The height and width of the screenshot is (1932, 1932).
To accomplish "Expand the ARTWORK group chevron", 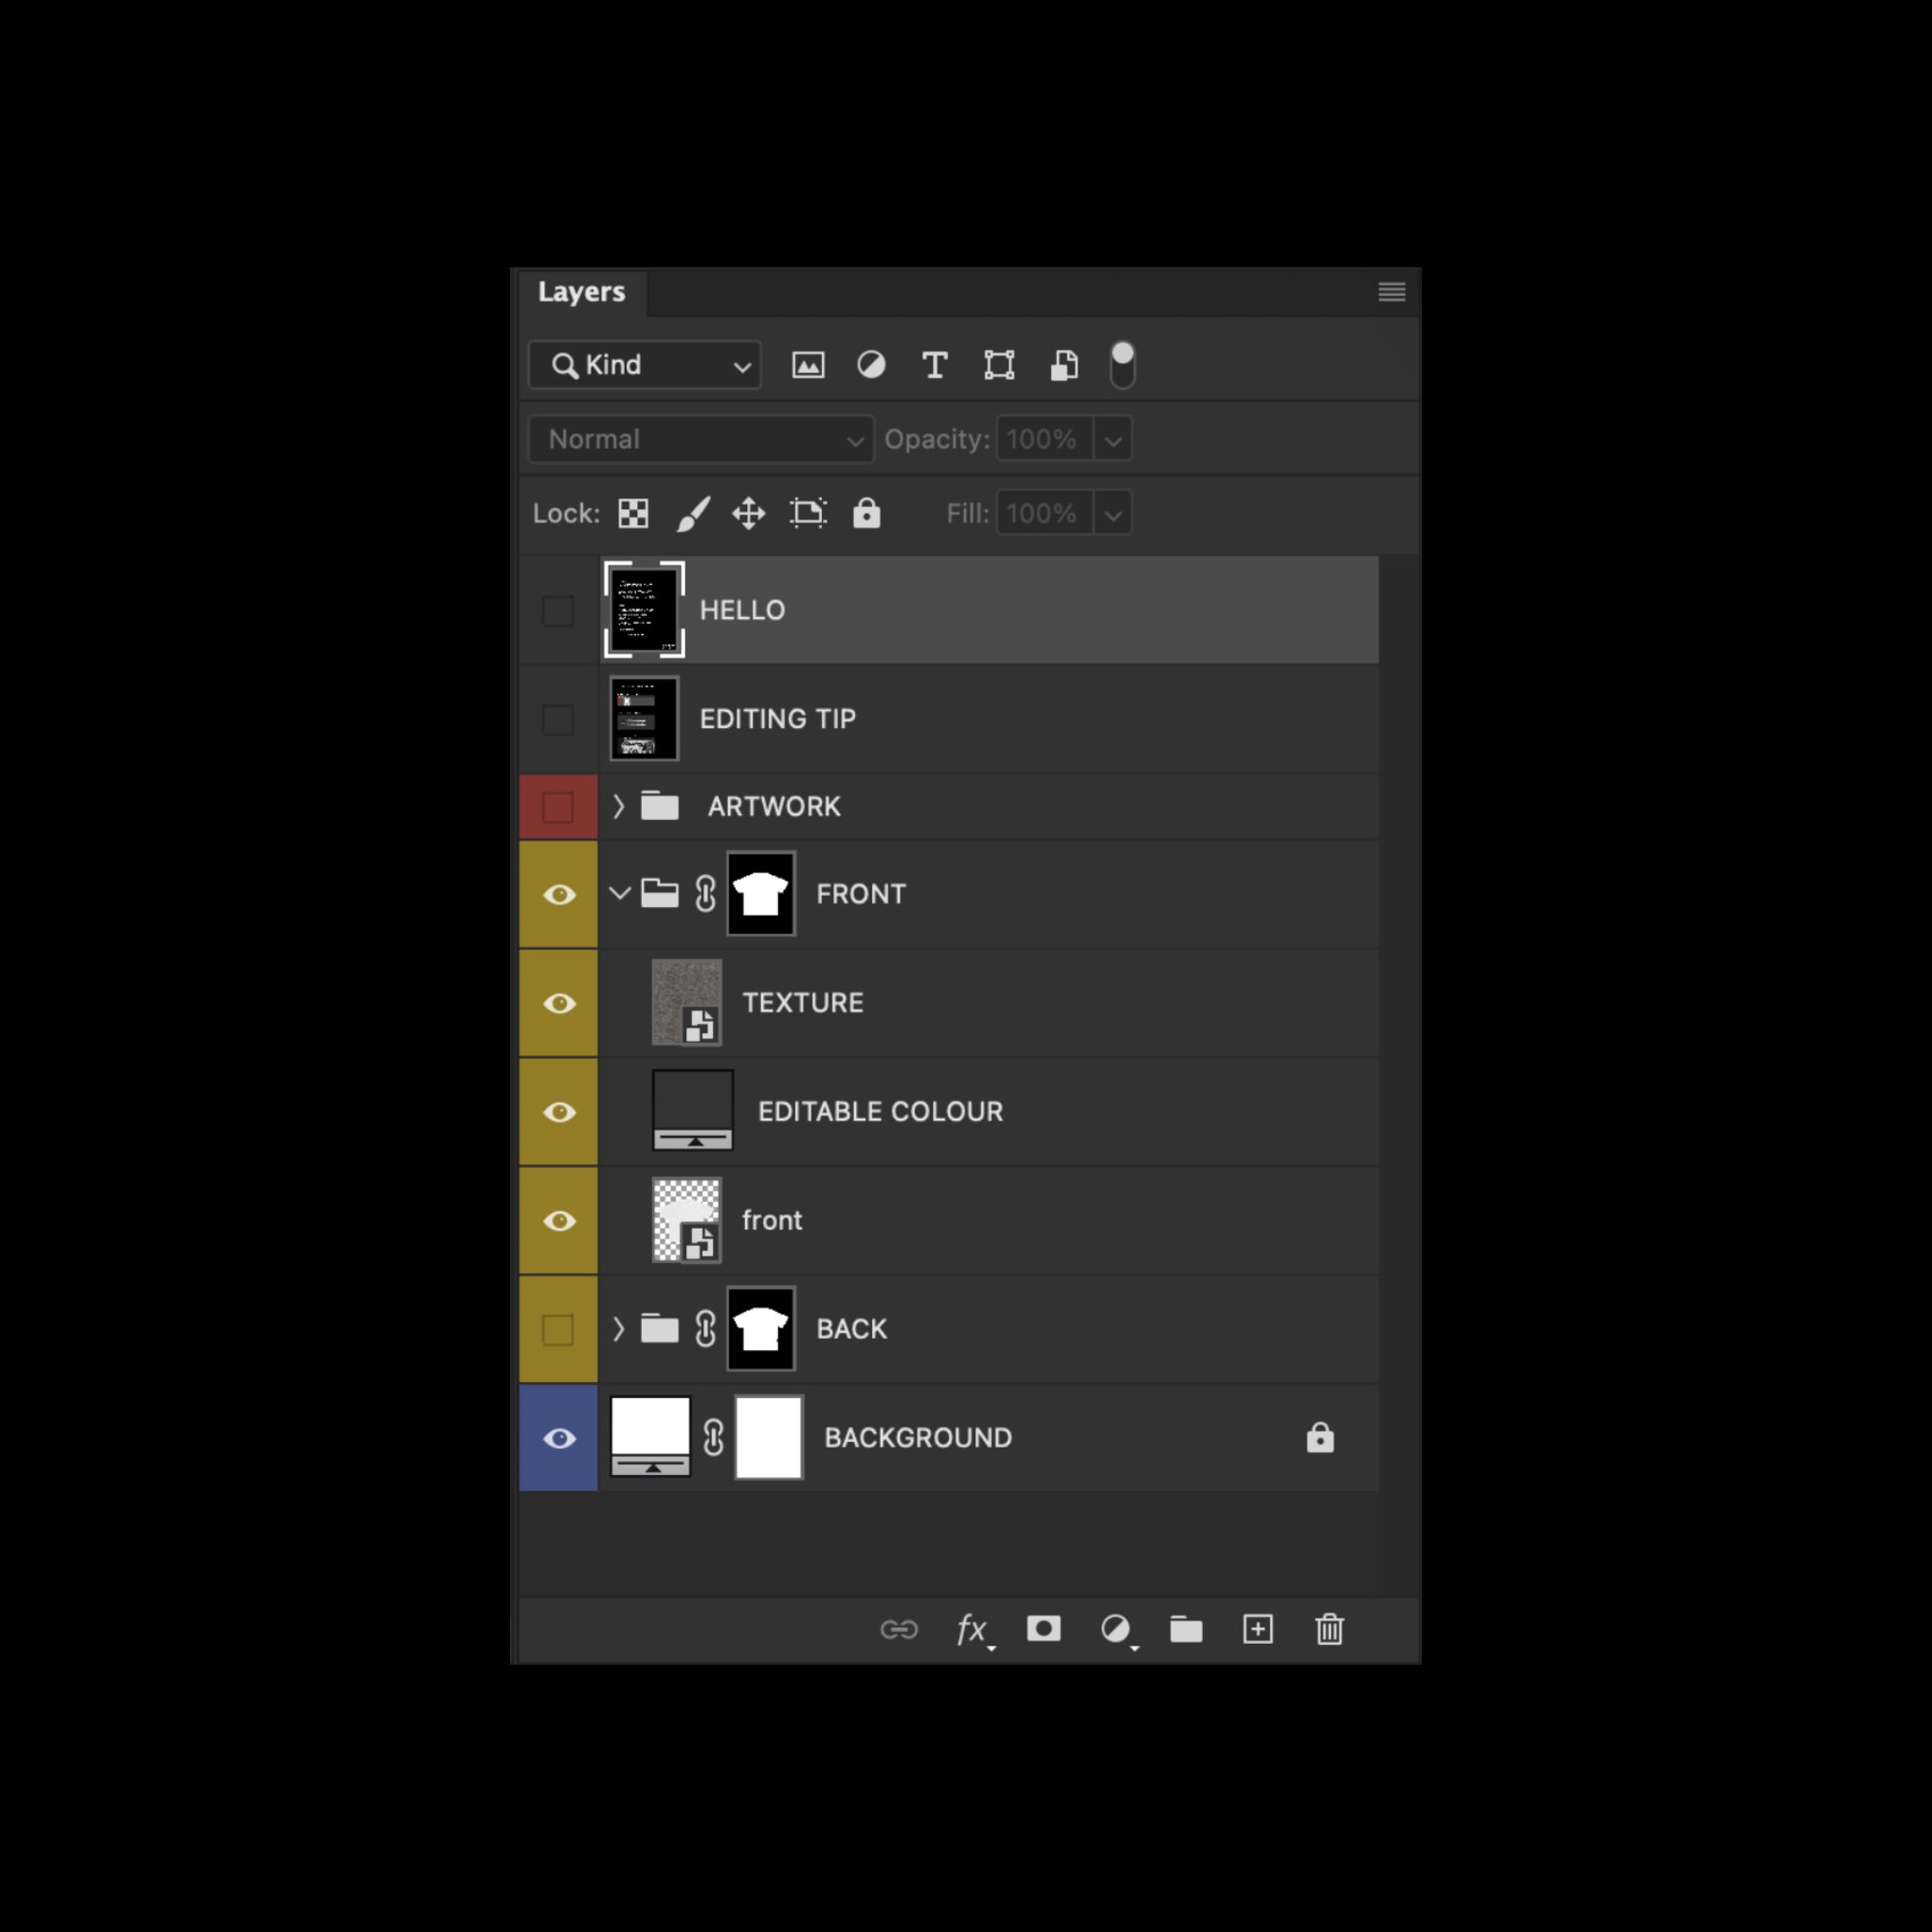I will 618,806.
